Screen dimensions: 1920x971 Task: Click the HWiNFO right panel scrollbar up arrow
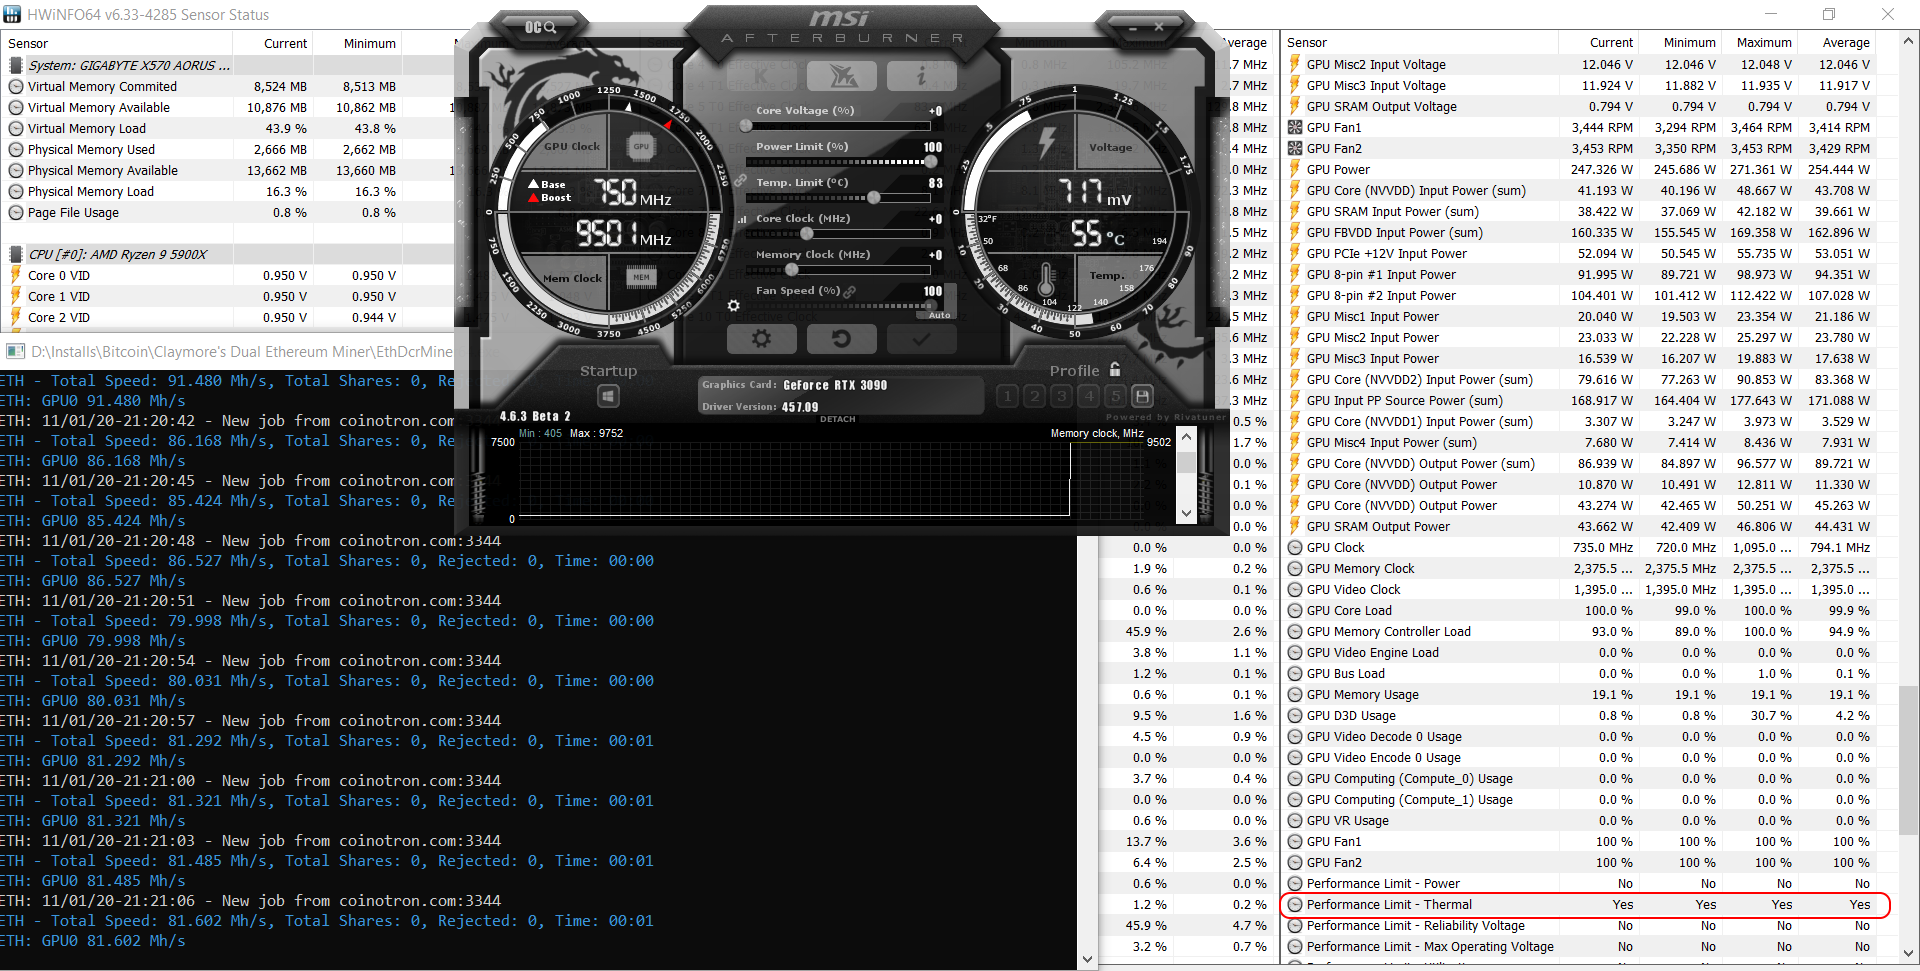(x=1909, y=41)
